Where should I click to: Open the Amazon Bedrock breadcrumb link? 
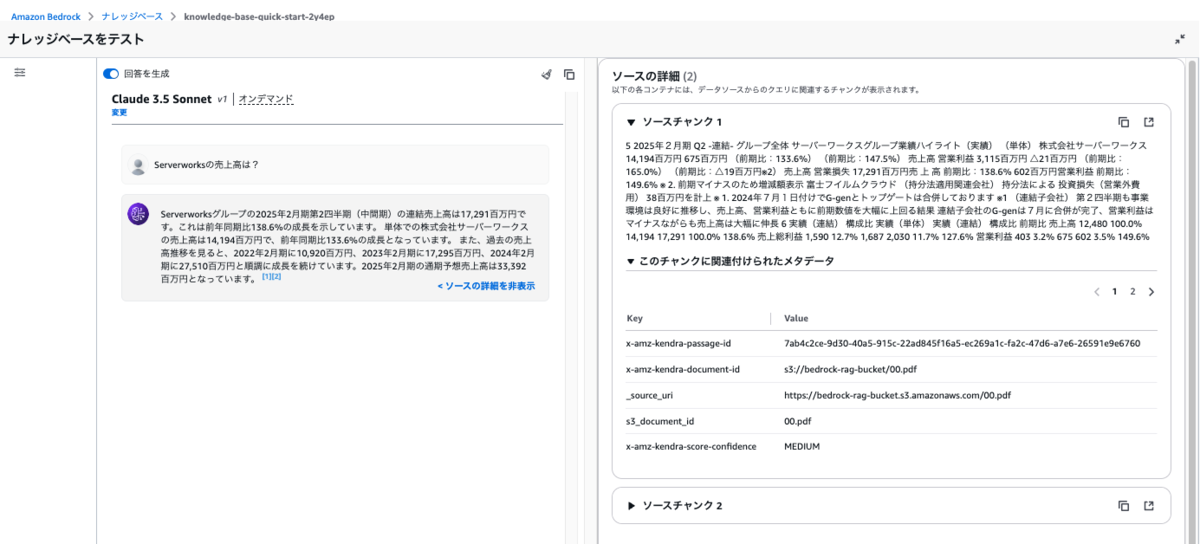(x=45, y=17)
